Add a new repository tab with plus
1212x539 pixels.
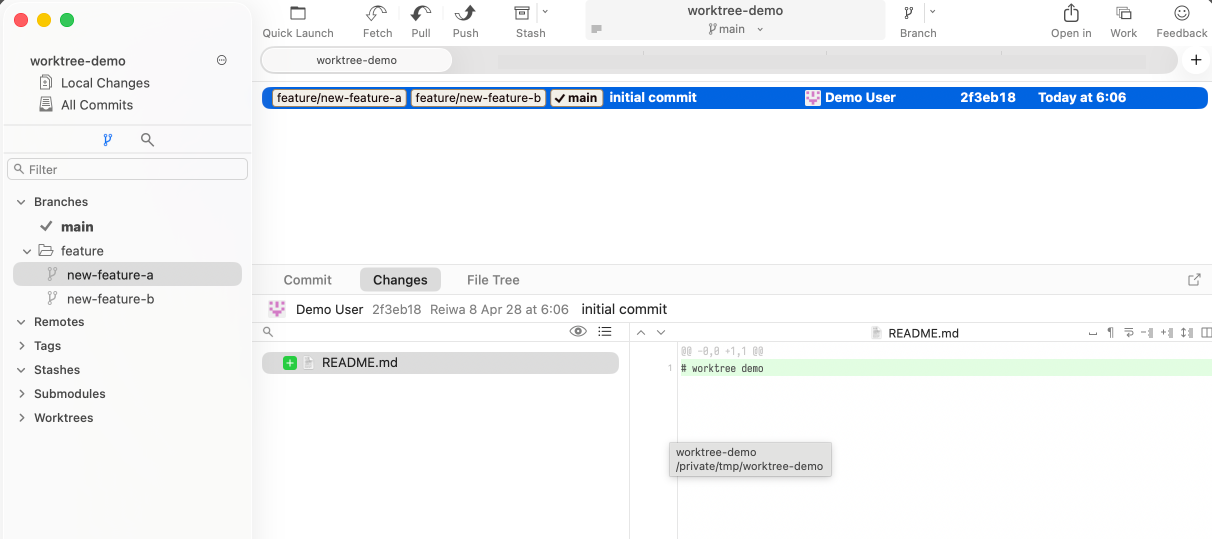tap(1196, 60)
